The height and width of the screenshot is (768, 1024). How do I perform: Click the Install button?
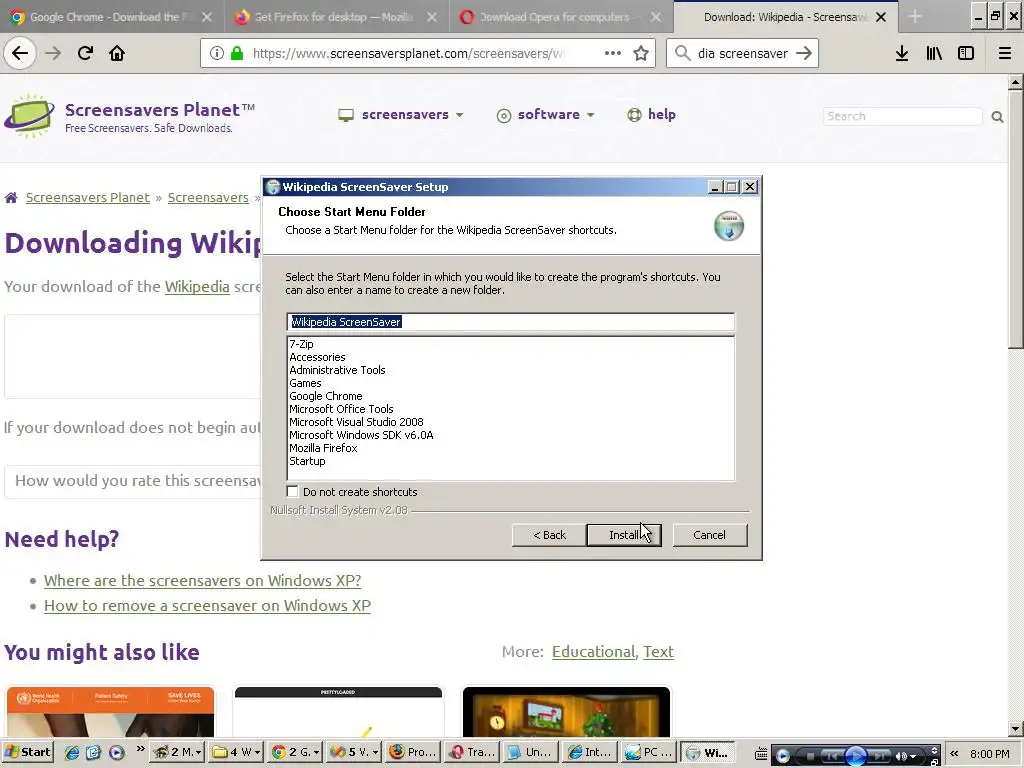[x=624, y=535]
